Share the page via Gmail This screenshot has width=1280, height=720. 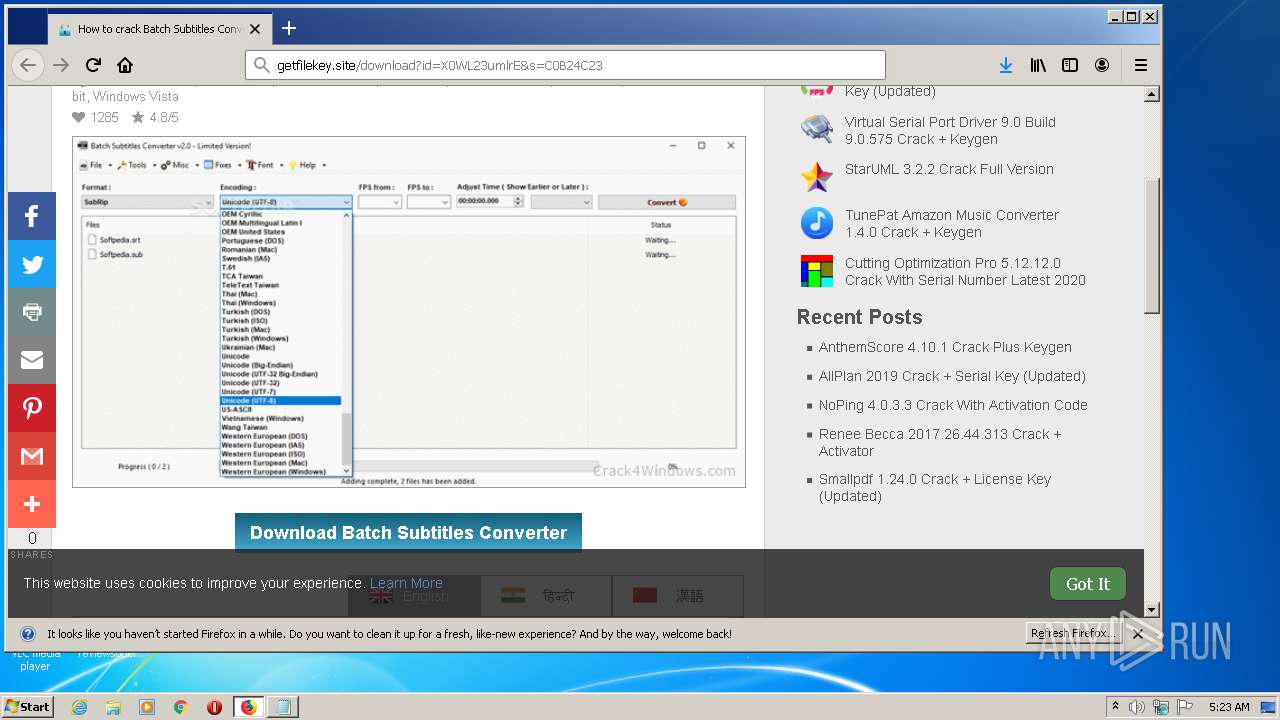(x=32, y=456)
